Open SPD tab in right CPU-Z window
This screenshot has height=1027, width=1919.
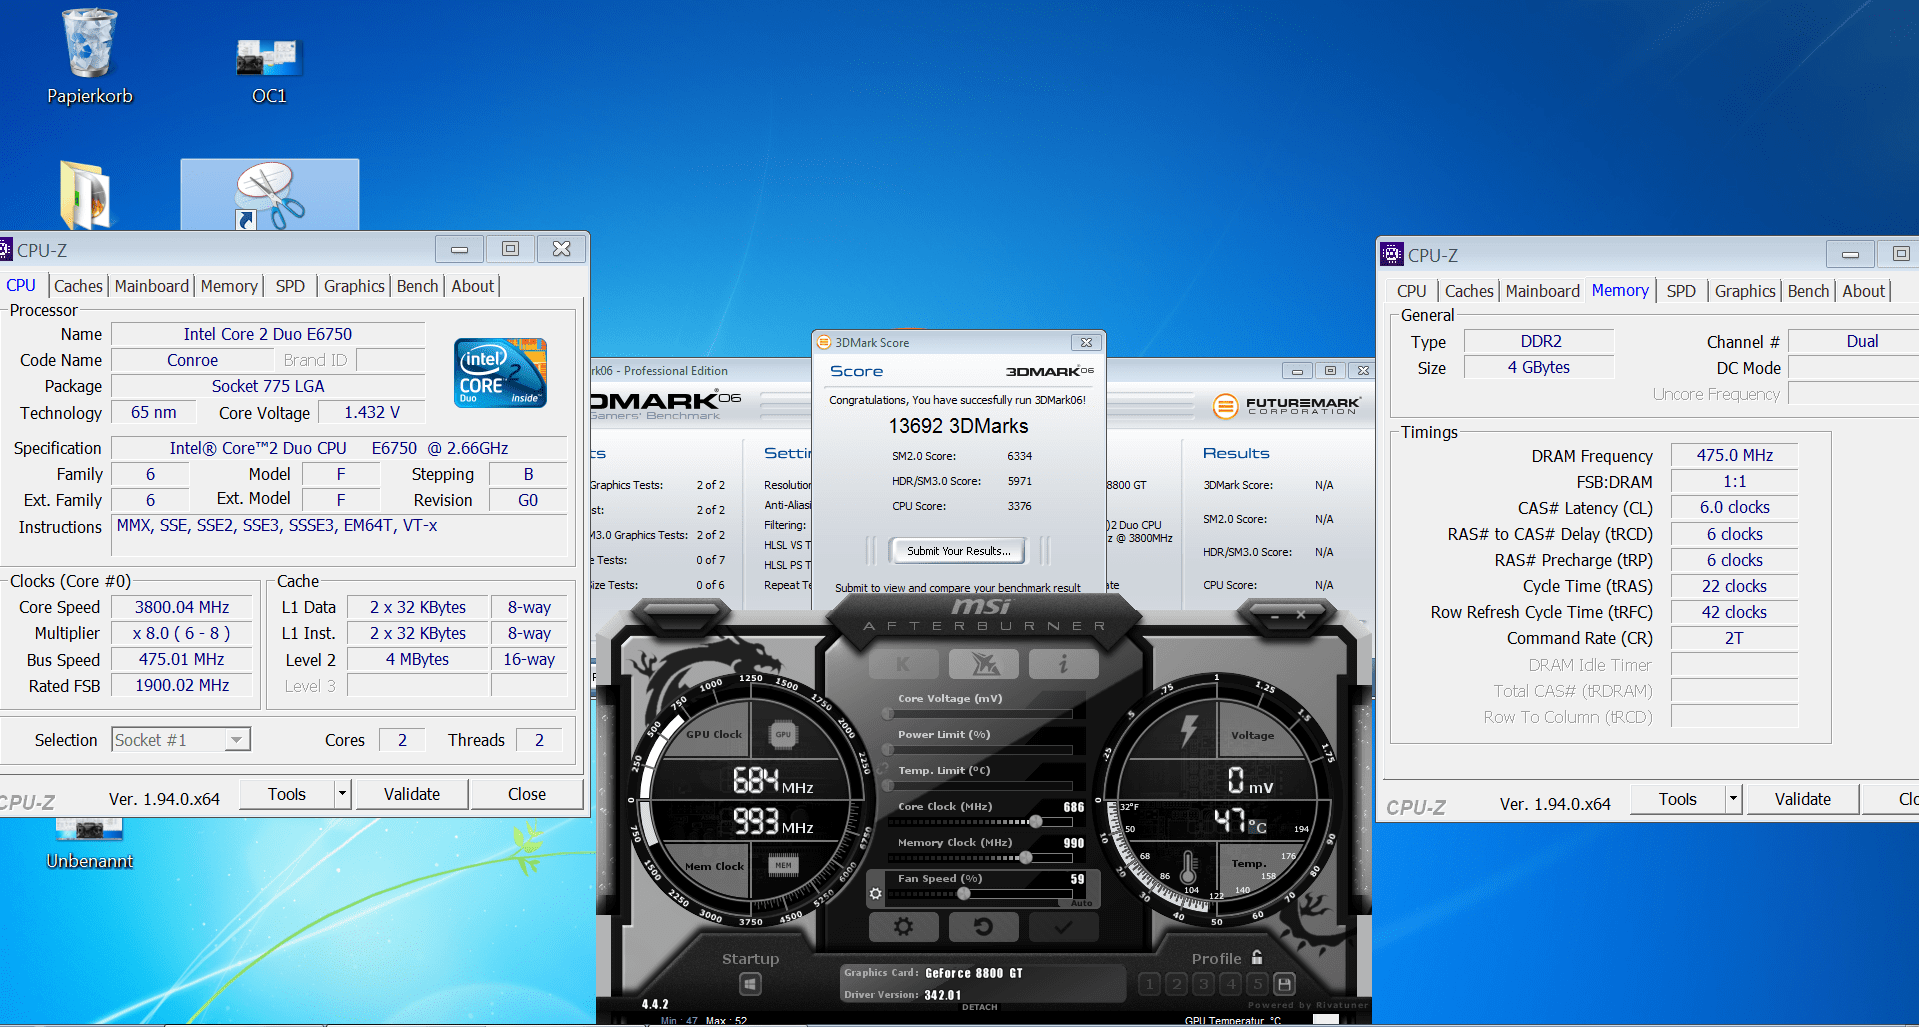pyautogui.click(x=1681, y=291)
